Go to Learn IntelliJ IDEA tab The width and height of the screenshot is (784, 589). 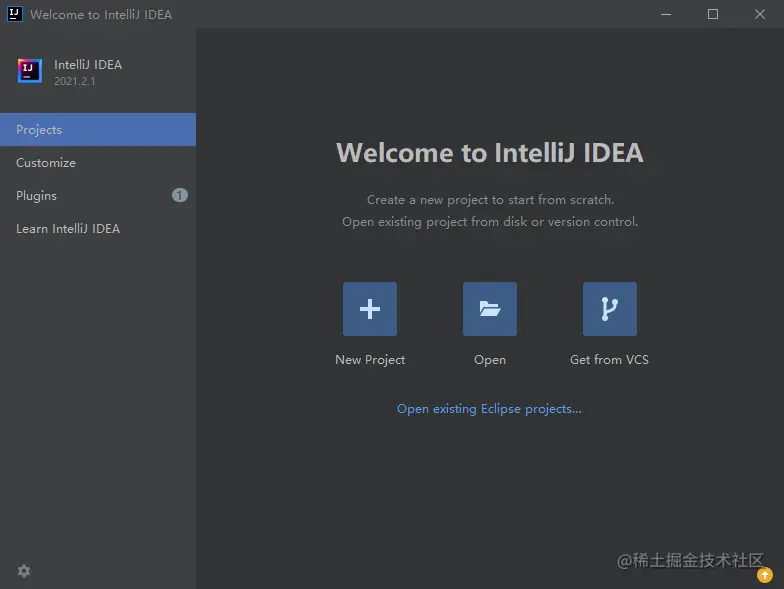coord(98,228)
